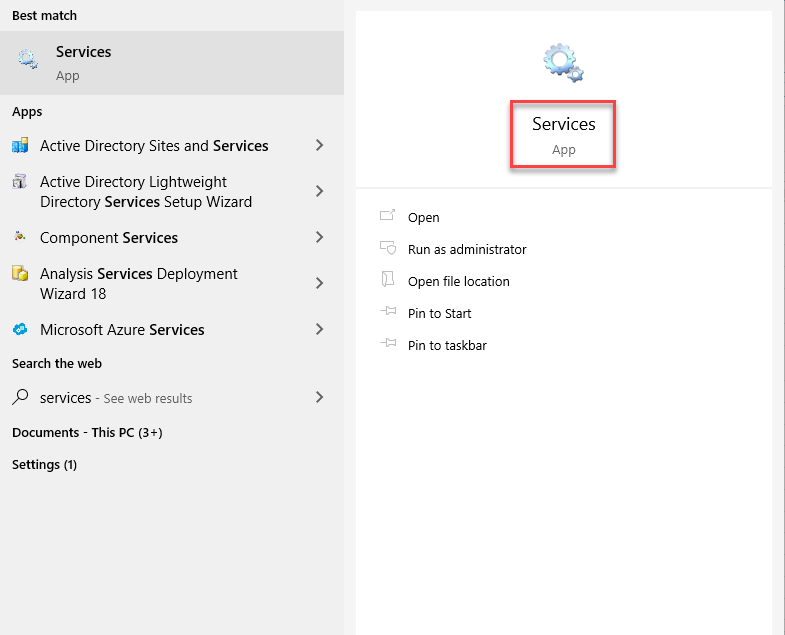The height and width of the screenshot is (635, 785).
Task: Select Pin to Start option
Action: [x=440, y=313]
